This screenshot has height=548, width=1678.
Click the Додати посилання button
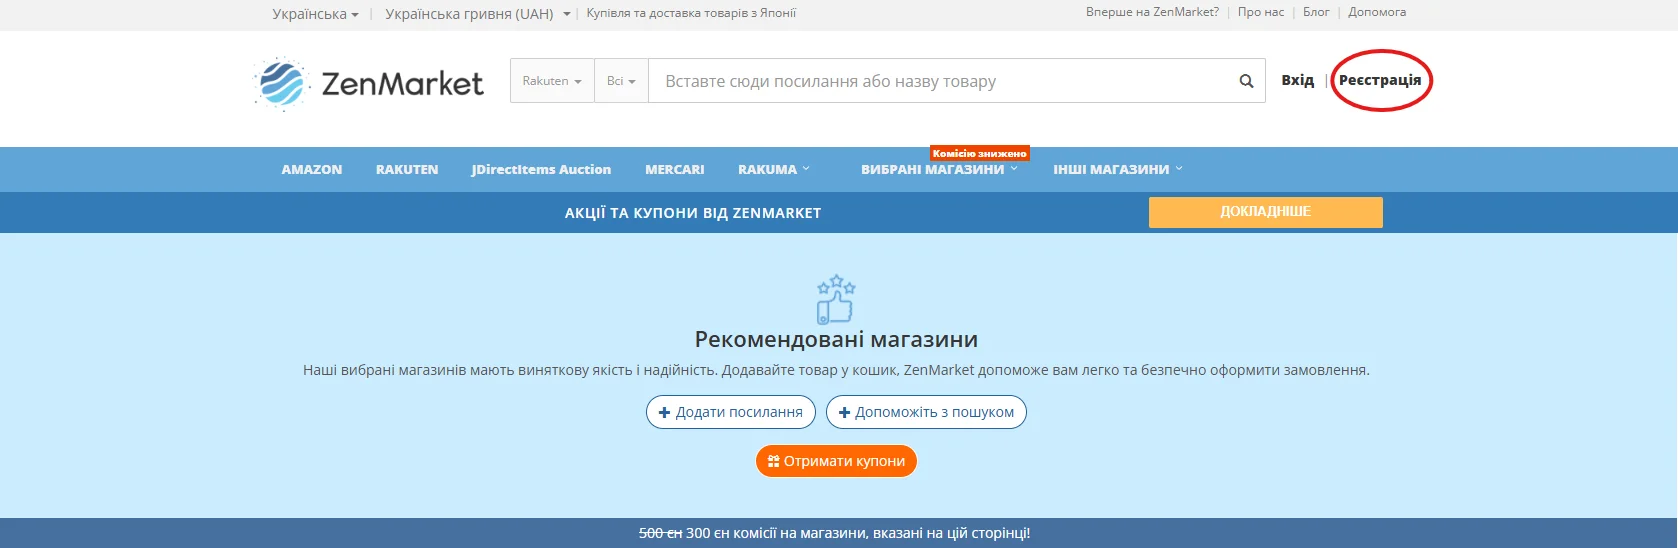coord(731,412)
